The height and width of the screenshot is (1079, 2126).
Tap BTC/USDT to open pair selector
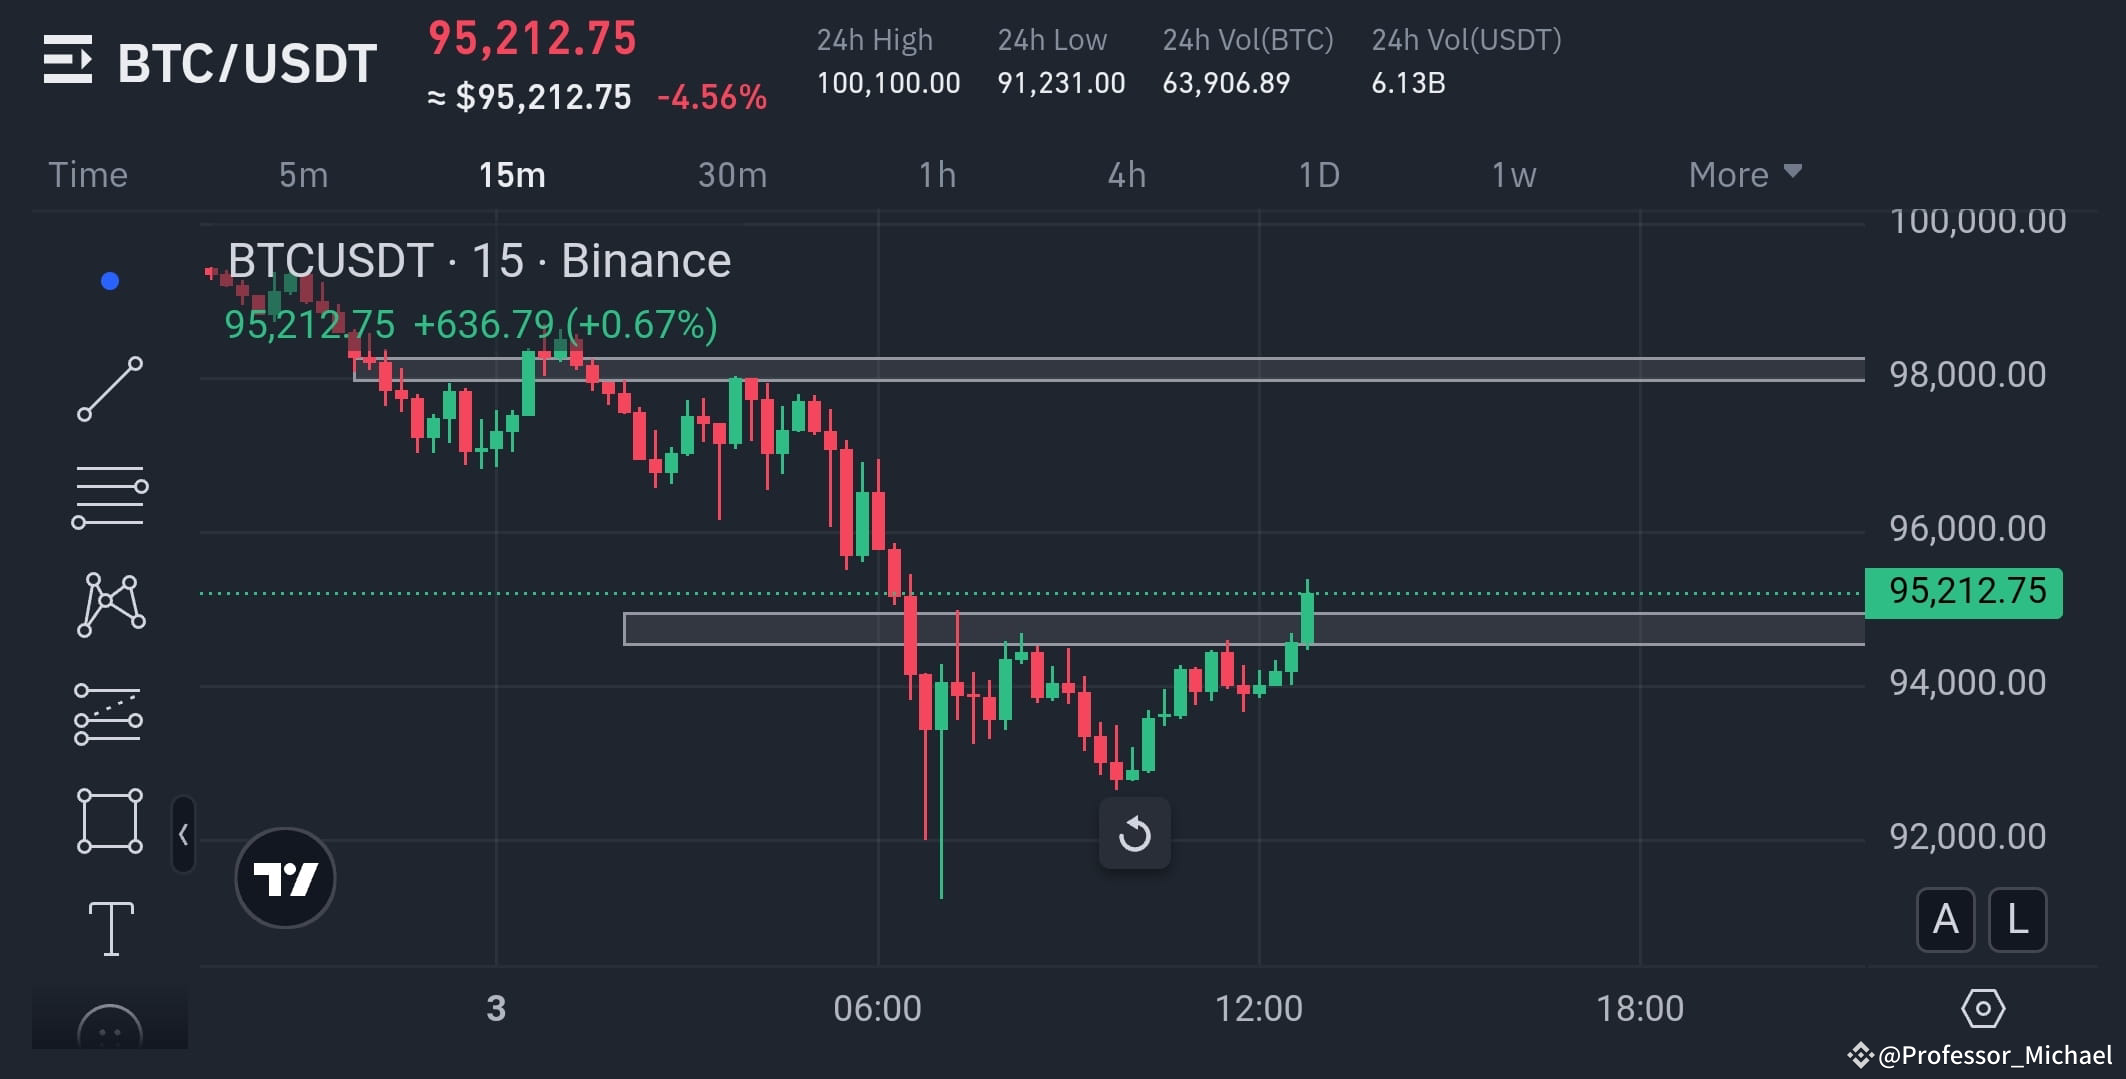(x=245, y=60)
